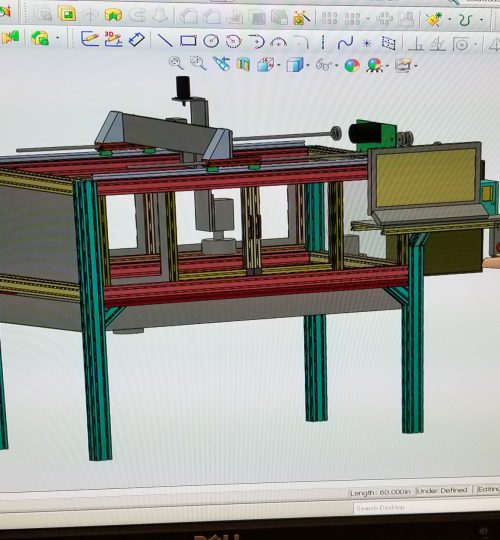This screenshot has width=500, height=540.
Task: Click the greyed Sketch Fillet tool
Action: pos(301,42)
